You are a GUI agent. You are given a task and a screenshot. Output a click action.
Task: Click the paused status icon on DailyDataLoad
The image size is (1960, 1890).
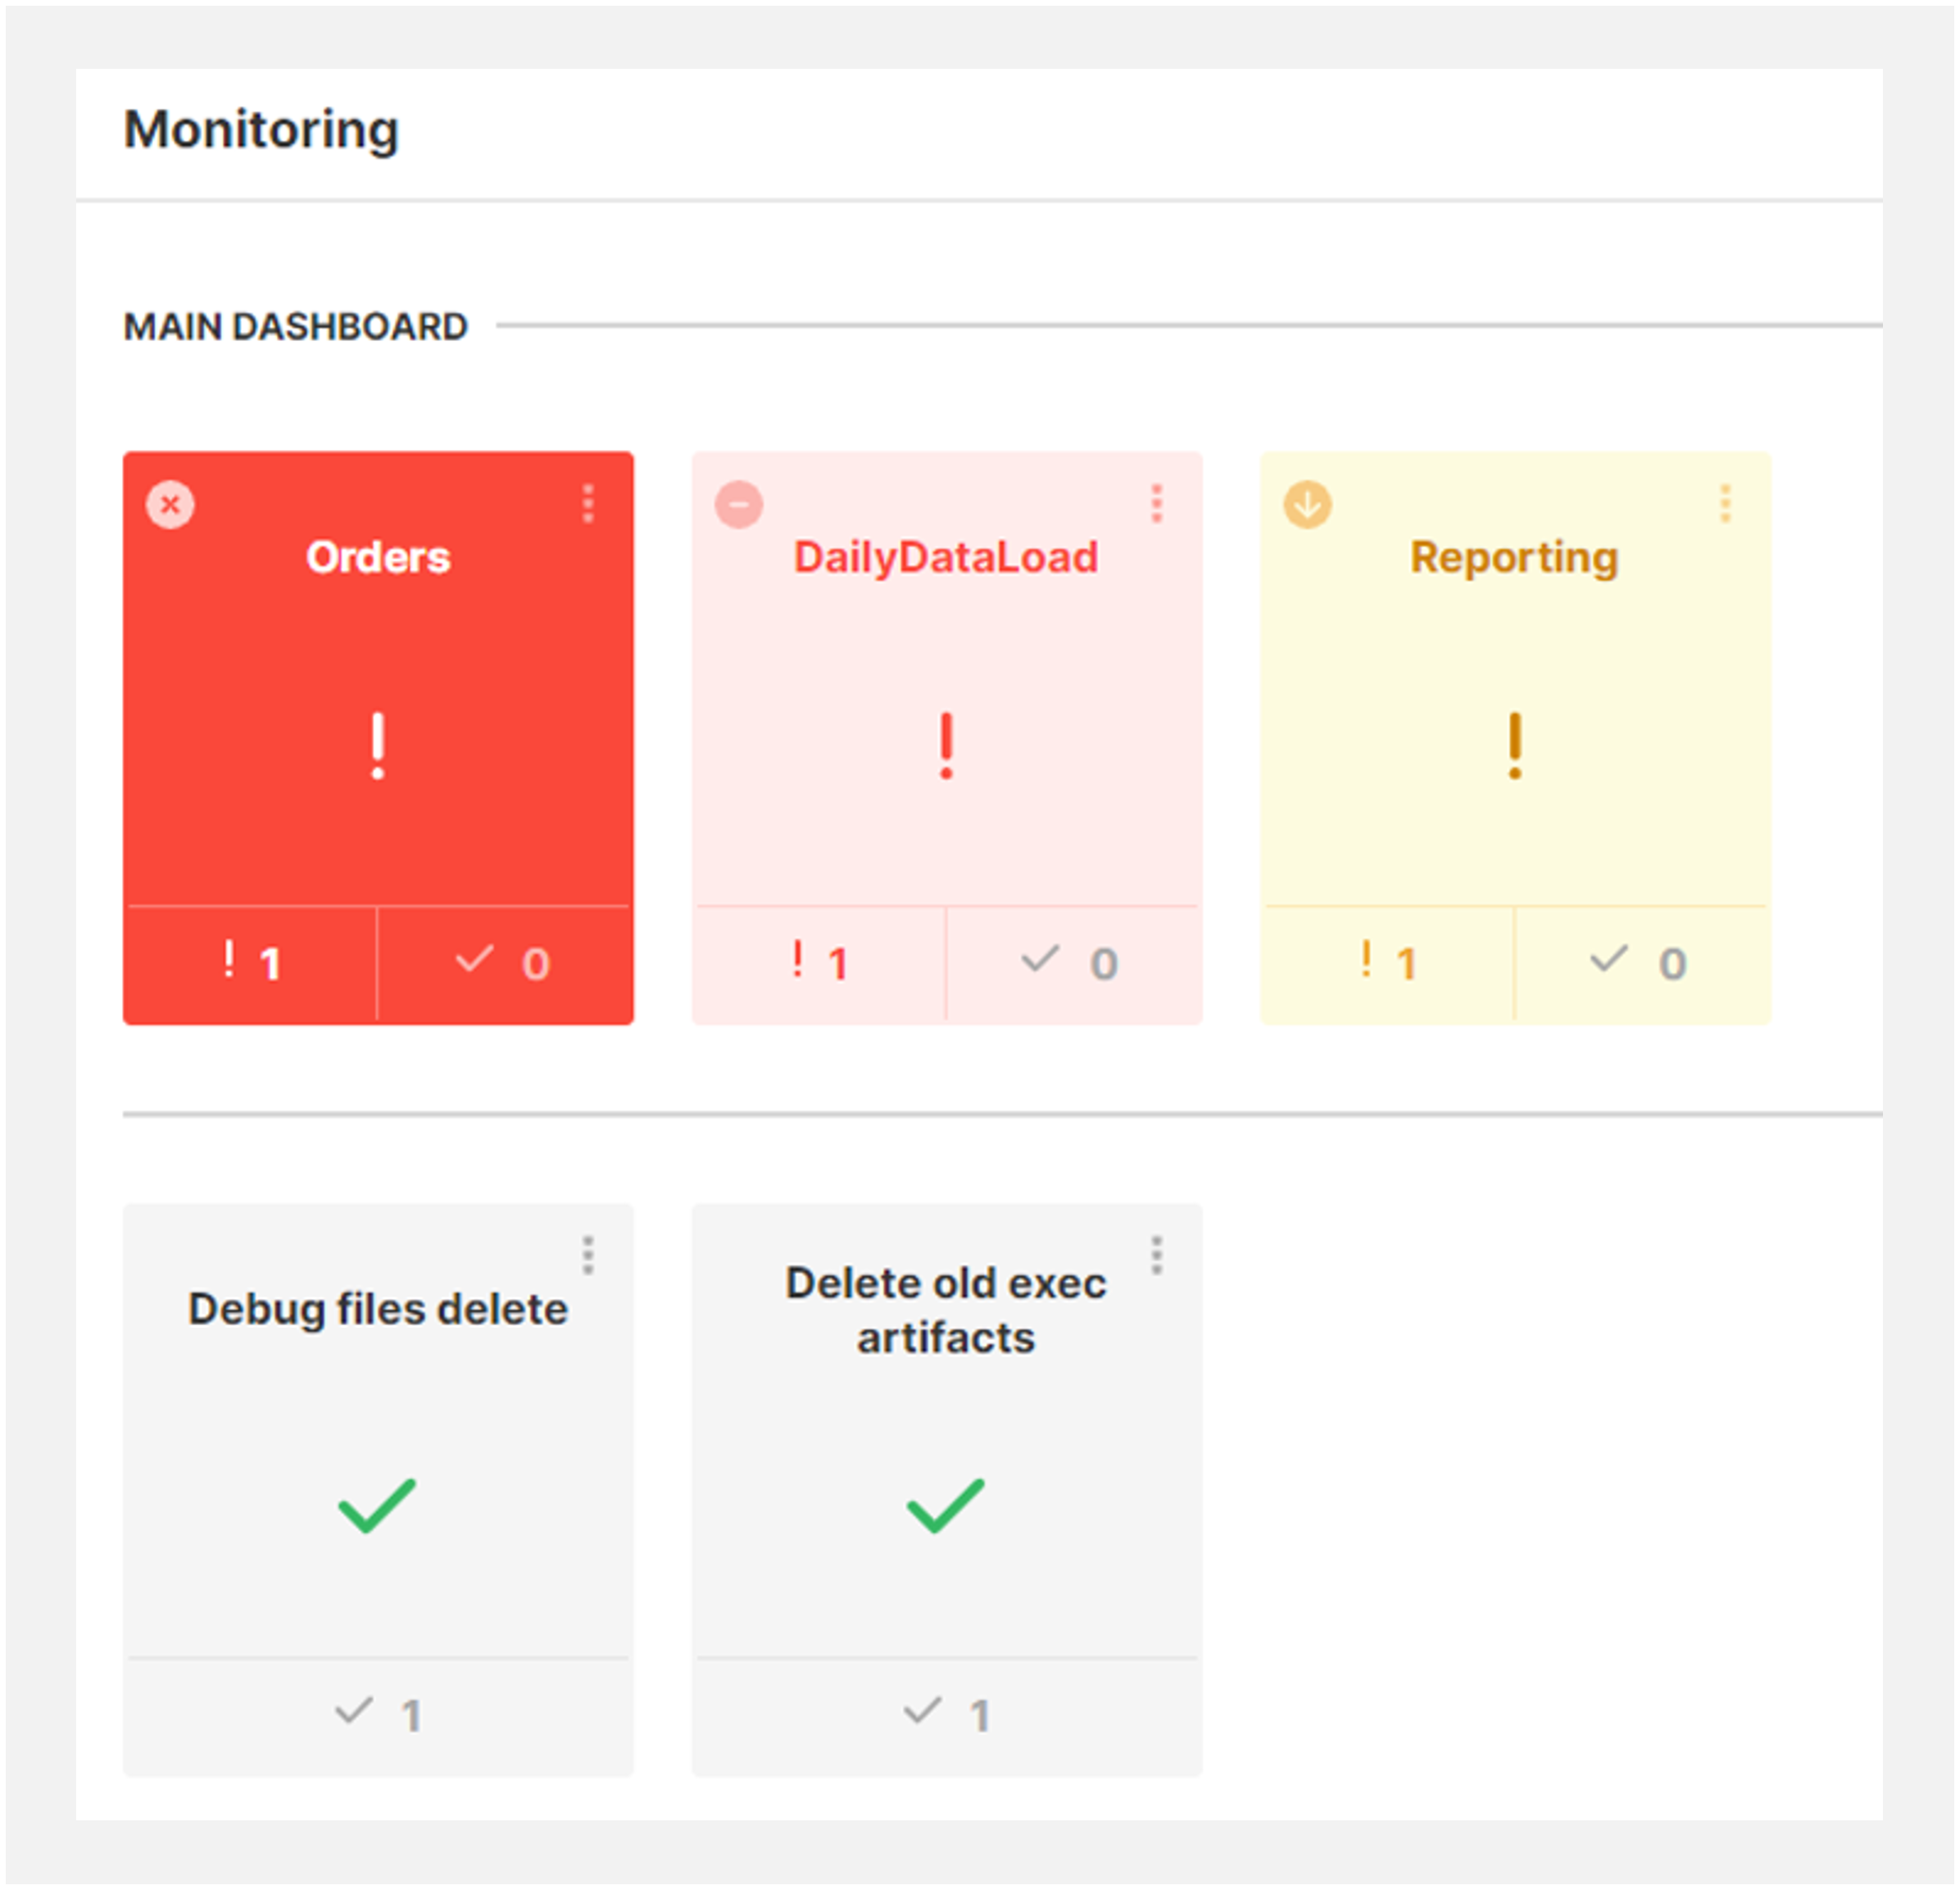(x=738, y=505)
